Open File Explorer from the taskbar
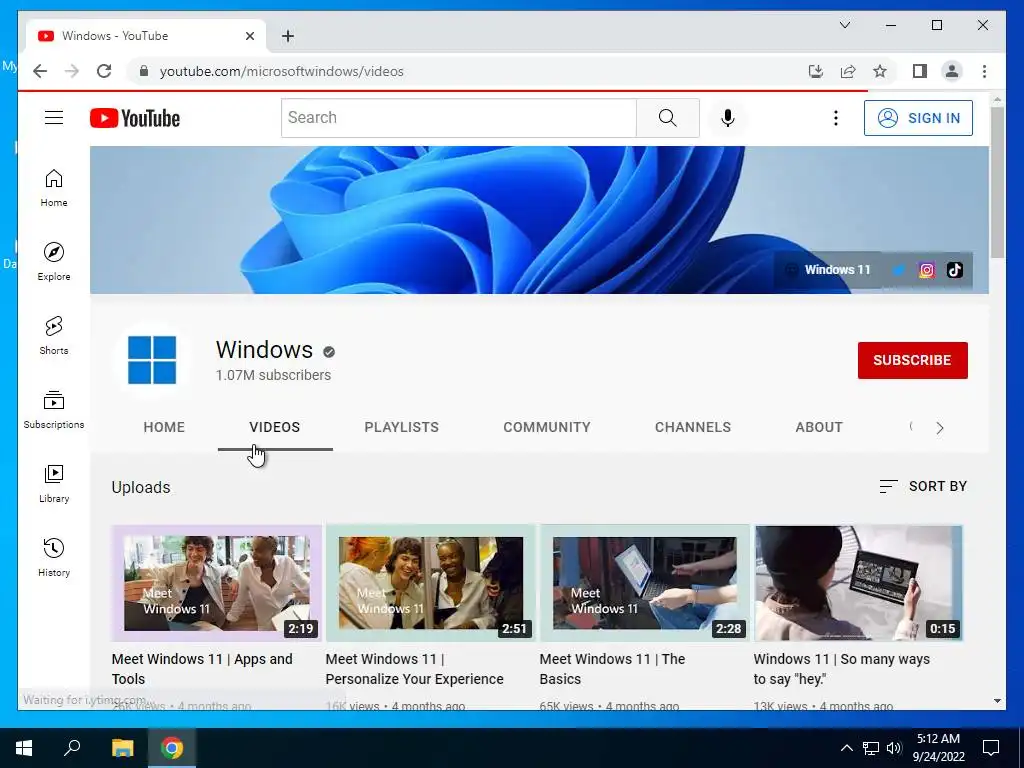The image size is (1024, 768). tap(122, 748)
